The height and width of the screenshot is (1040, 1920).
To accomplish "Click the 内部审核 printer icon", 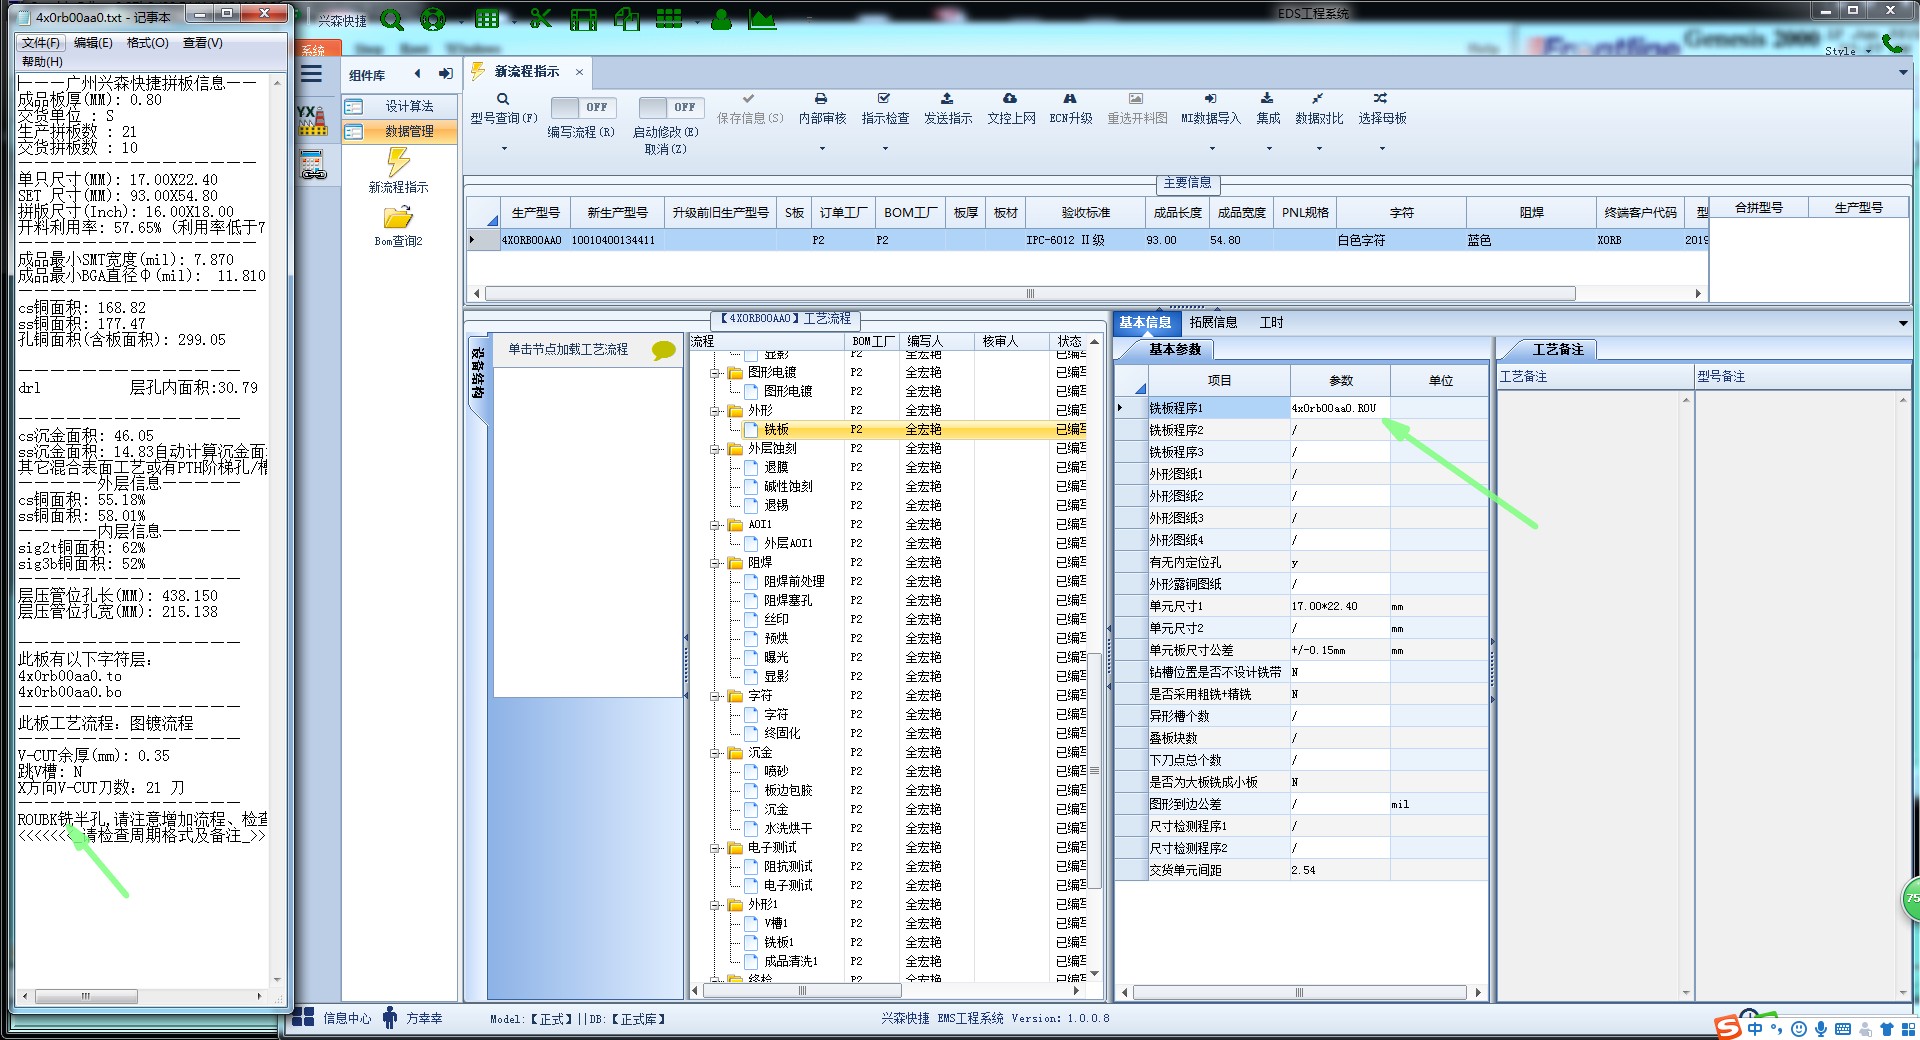I will [x=821, y=99].
